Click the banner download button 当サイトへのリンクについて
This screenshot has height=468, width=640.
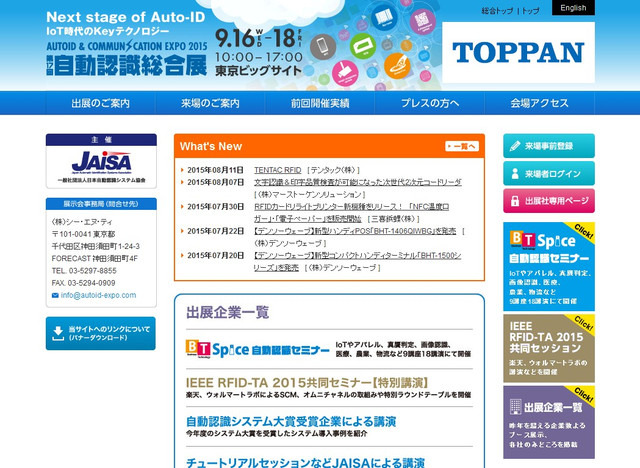pyautogui.click(x=101, y=333)
